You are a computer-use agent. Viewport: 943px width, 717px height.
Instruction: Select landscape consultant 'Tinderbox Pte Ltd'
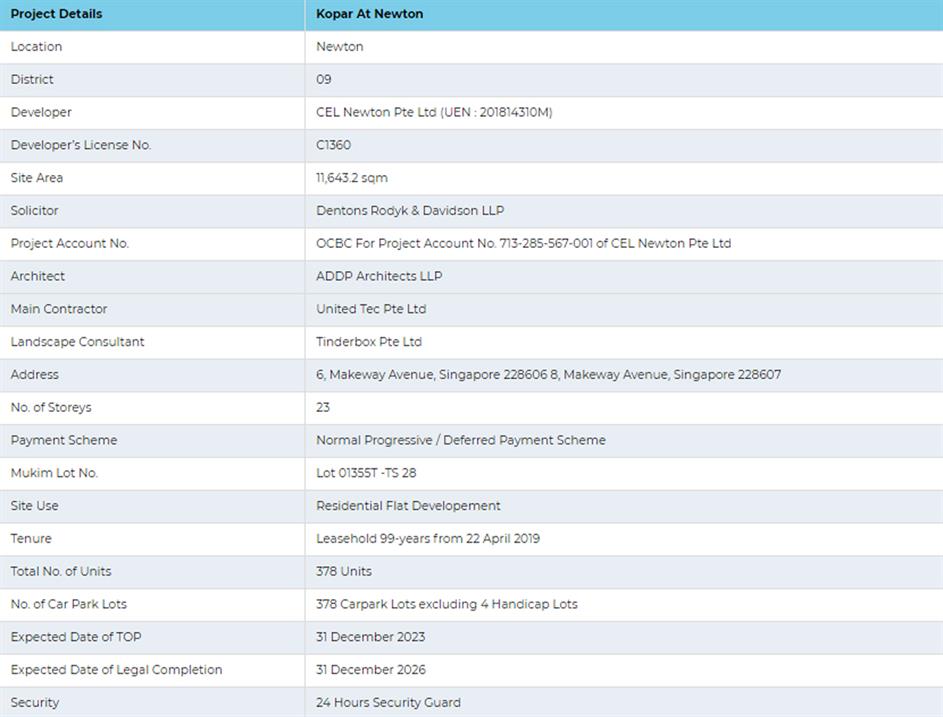tap(369, 342)
